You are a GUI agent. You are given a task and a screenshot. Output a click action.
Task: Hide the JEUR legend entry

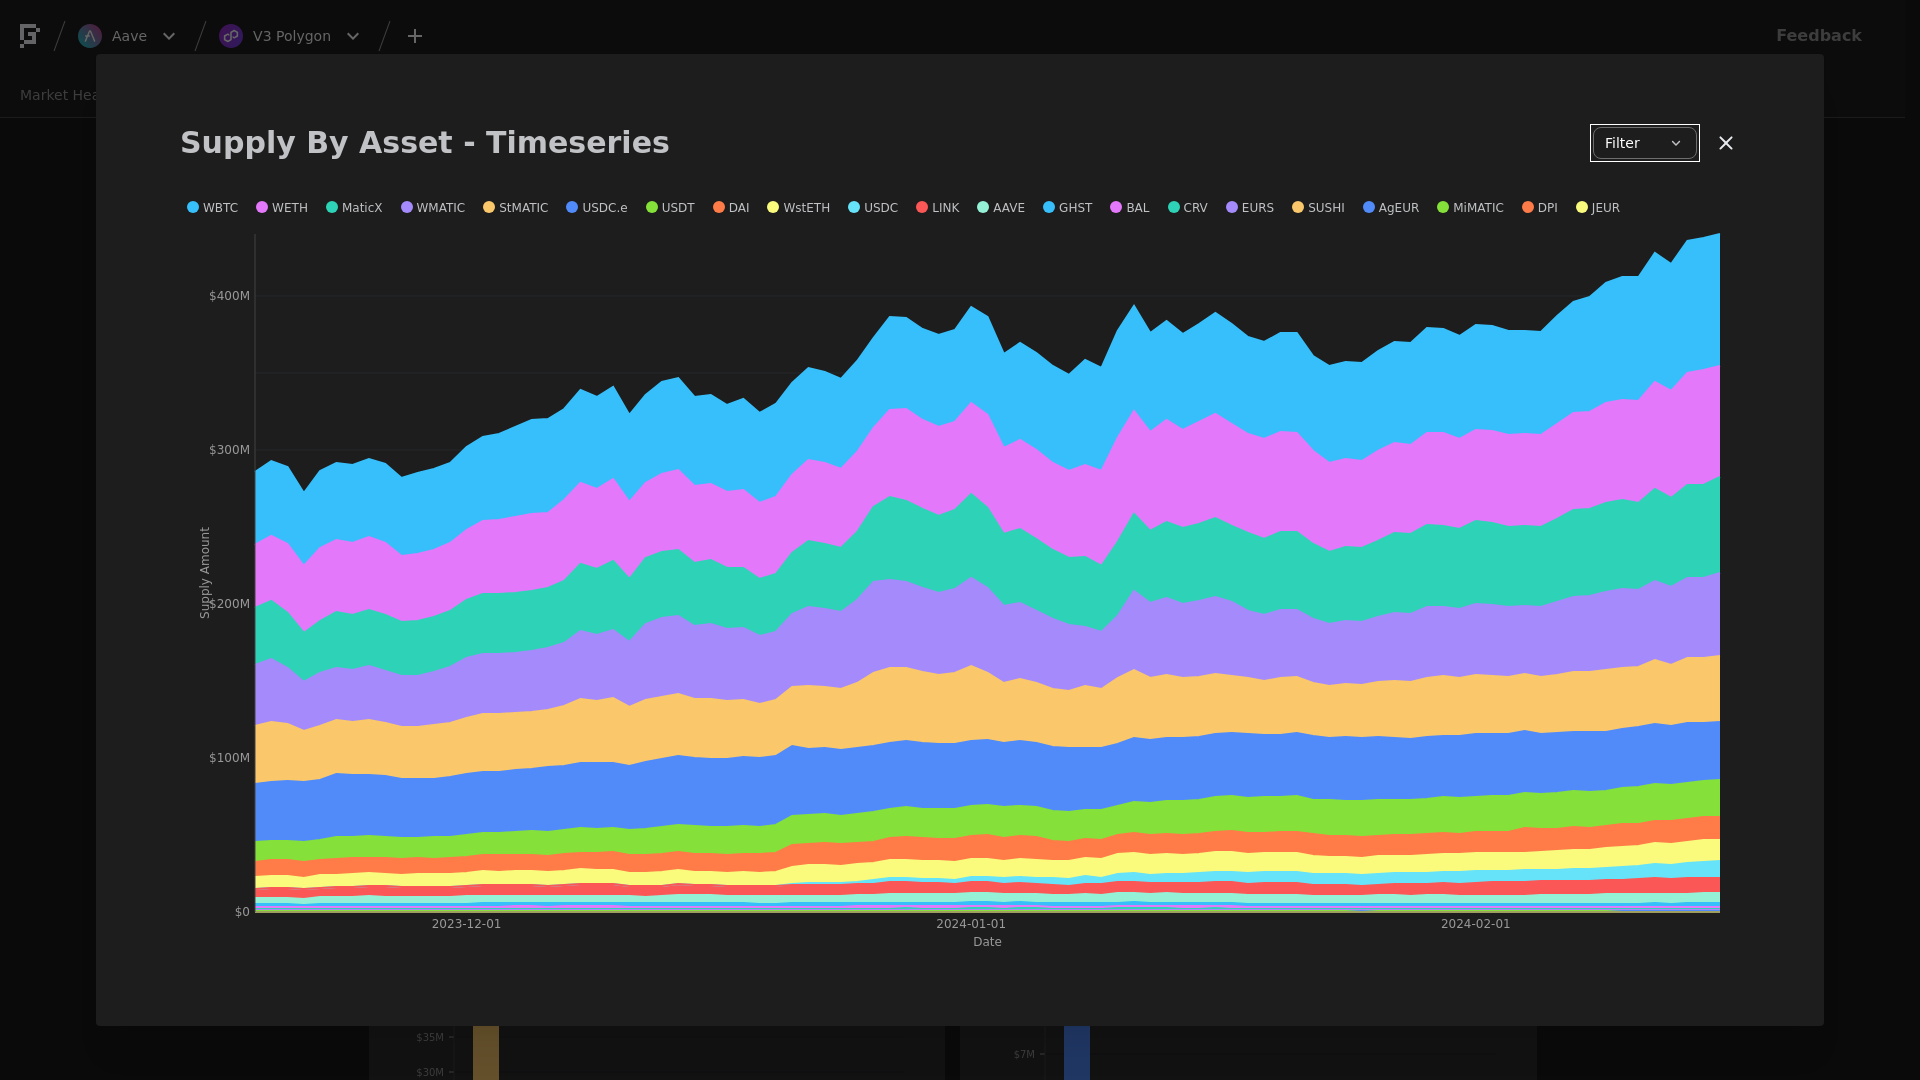[x=1598, y=208]
